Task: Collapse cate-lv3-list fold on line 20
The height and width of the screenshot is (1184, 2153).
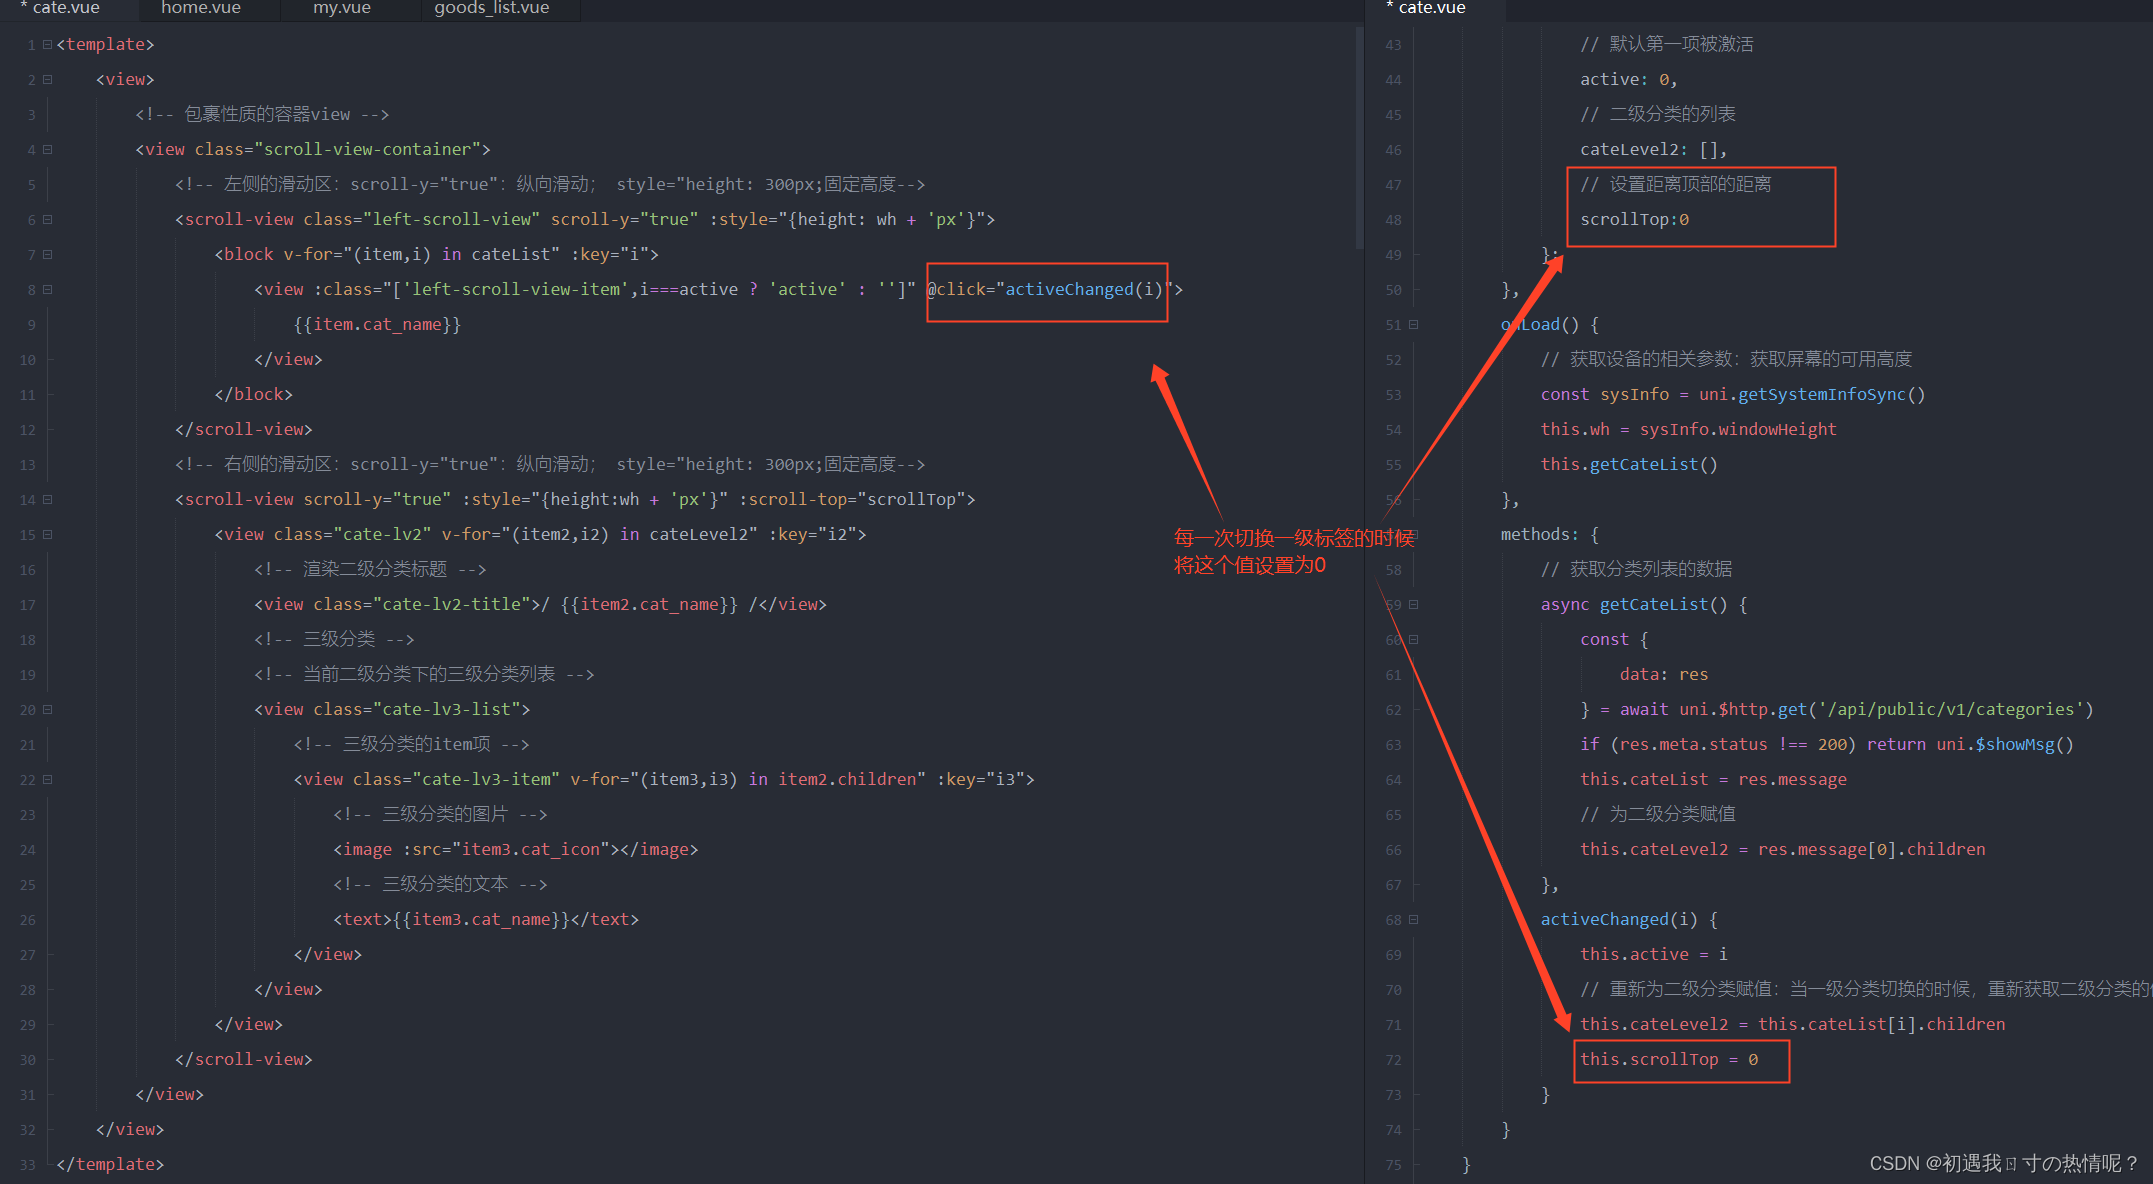Action: (47, 710)
